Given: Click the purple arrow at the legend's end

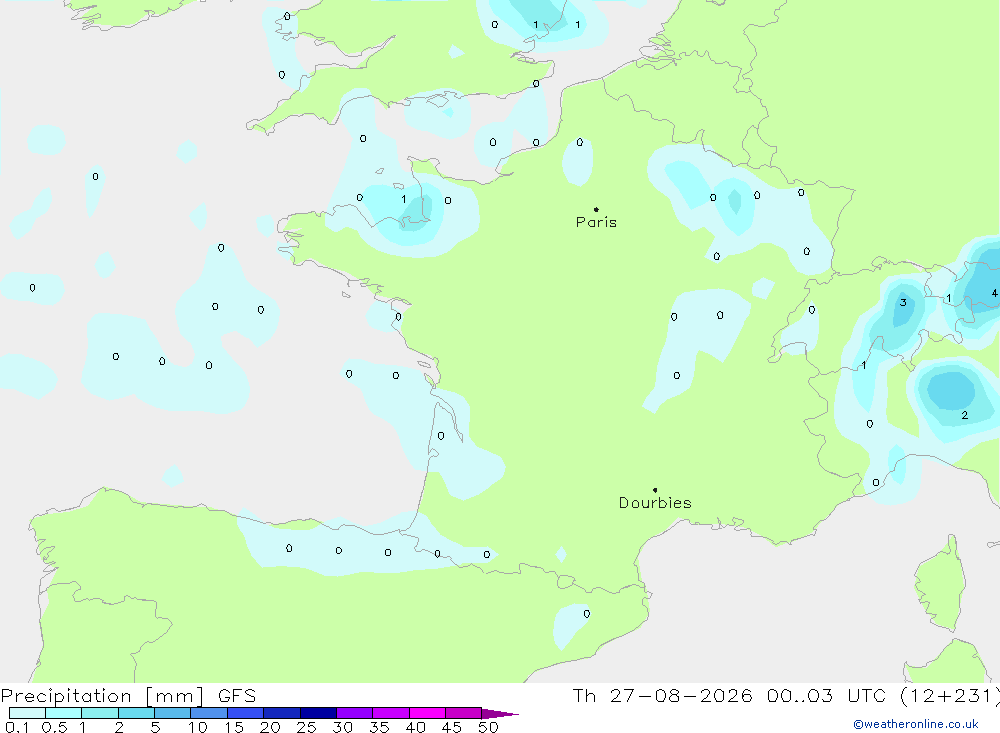Looking at the screenshot, I should point(500,713).
